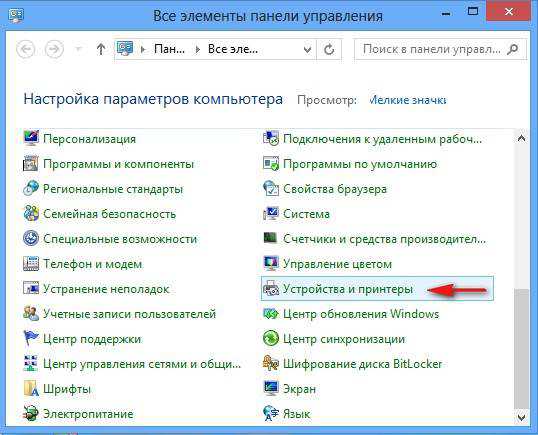This screenshot has height=435, width=538.
Task: Click the Центр синхронизации green icon
Action: pyautogui.click(x=271, y=339)
